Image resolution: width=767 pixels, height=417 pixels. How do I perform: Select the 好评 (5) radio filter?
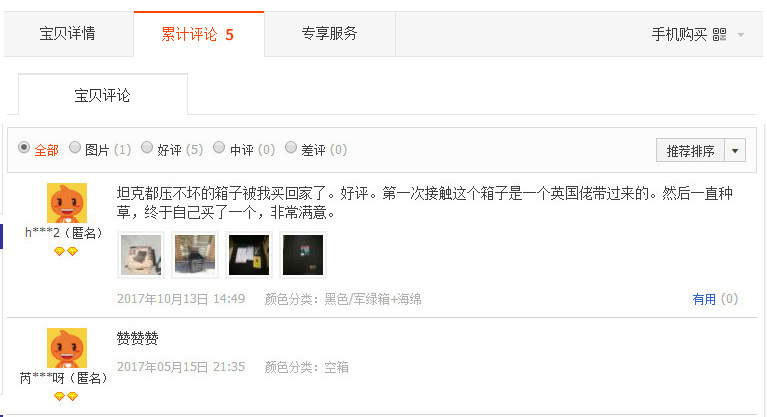[x=147, y=147]
